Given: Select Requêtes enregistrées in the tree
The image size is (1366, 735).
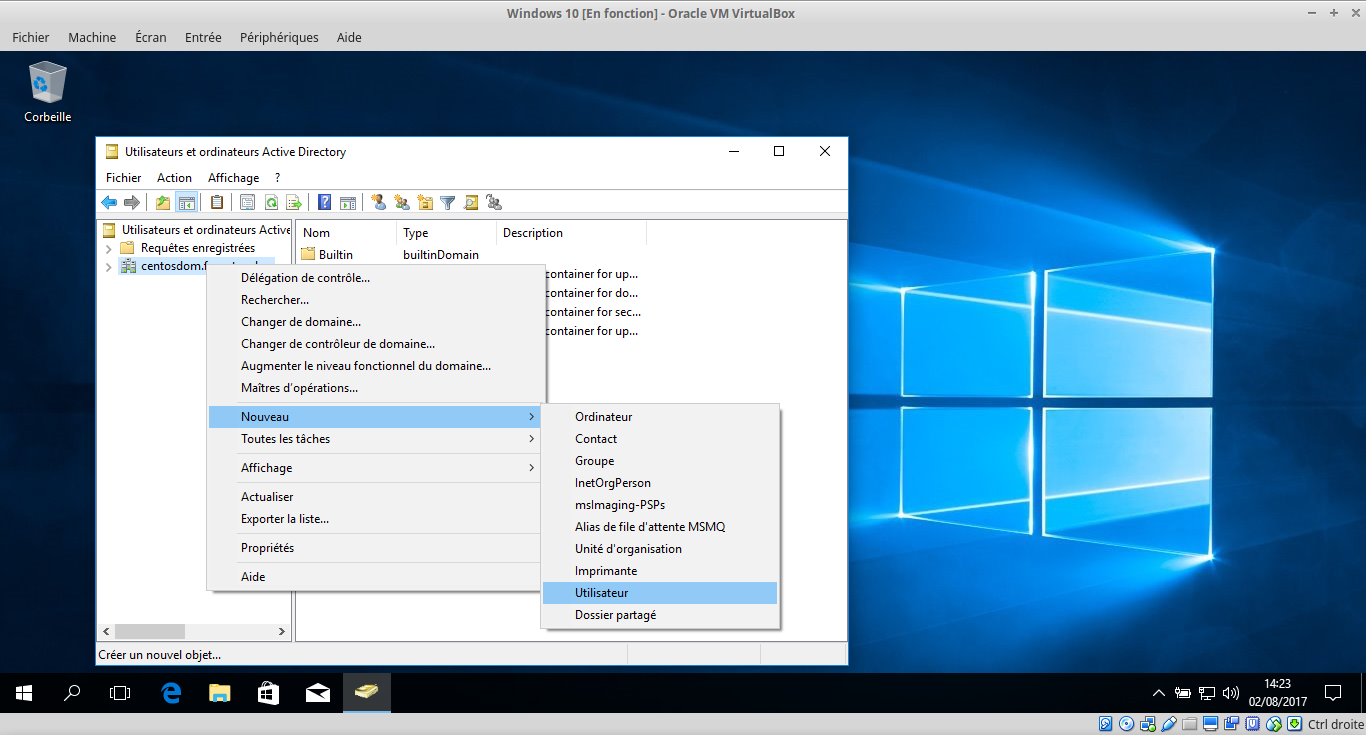Looking at the screenshot, I should click(x=198, y=248).
